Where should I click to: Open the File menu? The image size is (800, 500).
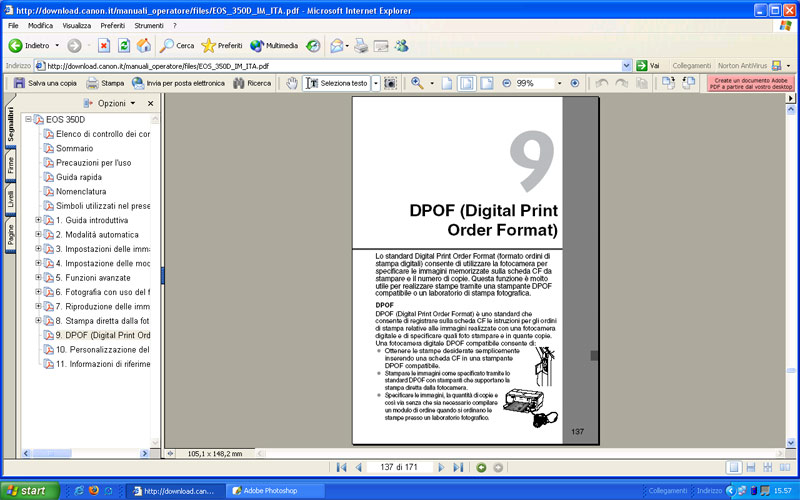pos(13,26)
